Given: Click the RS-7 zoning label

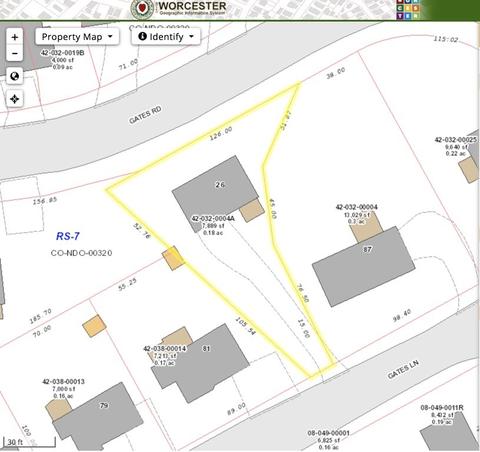Looking at the screenshot, I should click(x=68, y=236).
